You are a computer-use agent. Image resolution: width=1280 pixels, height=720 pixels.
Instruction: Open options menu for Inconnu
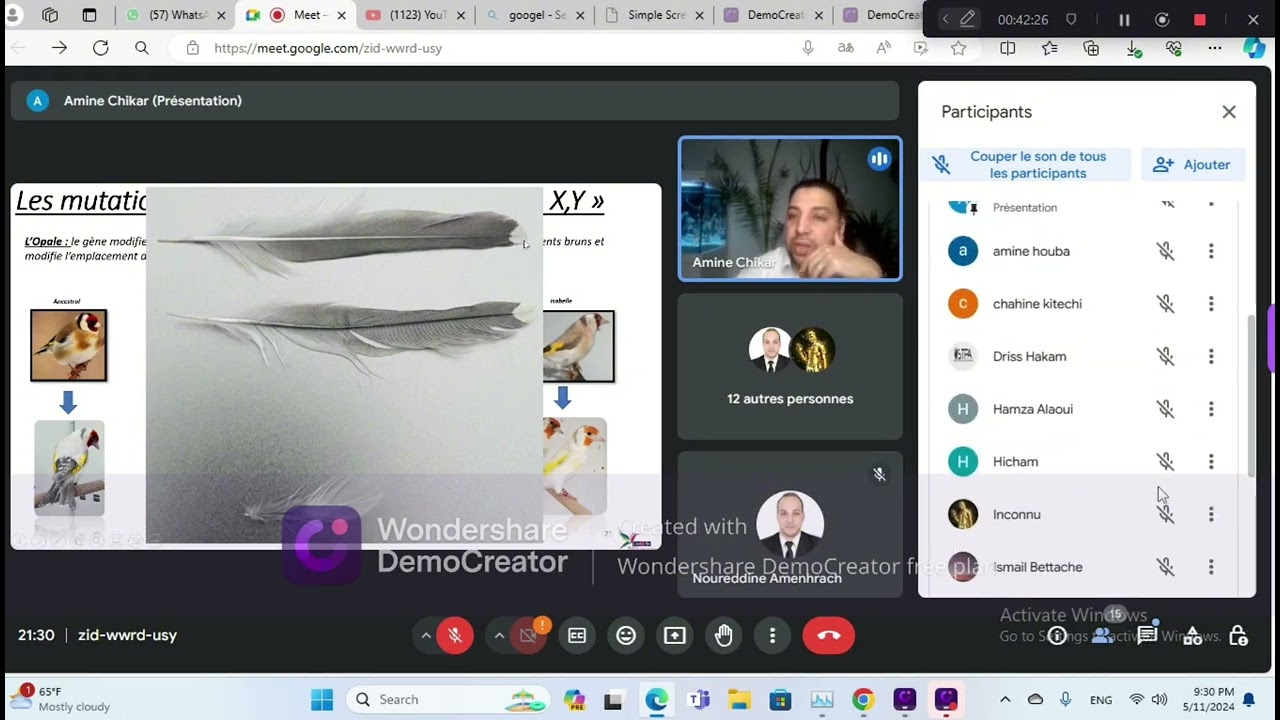point(1211,514)
